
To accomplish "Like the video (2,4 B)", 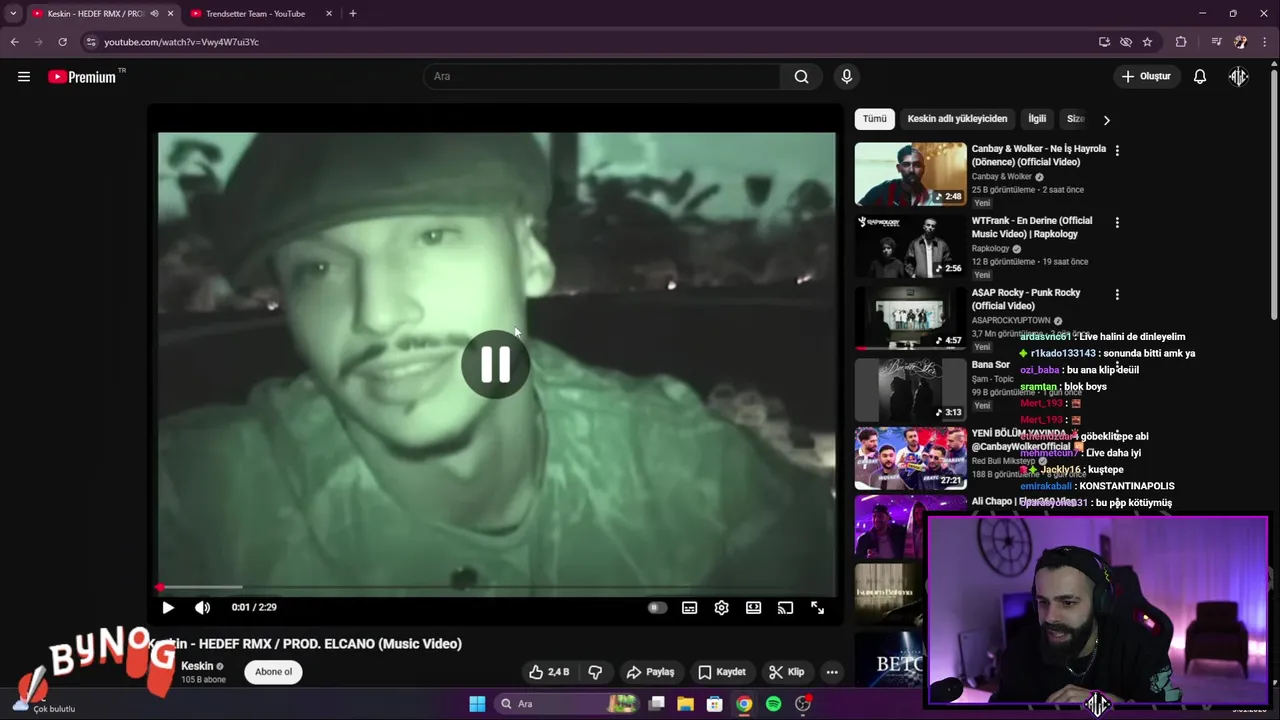I will tap(548, 672).
